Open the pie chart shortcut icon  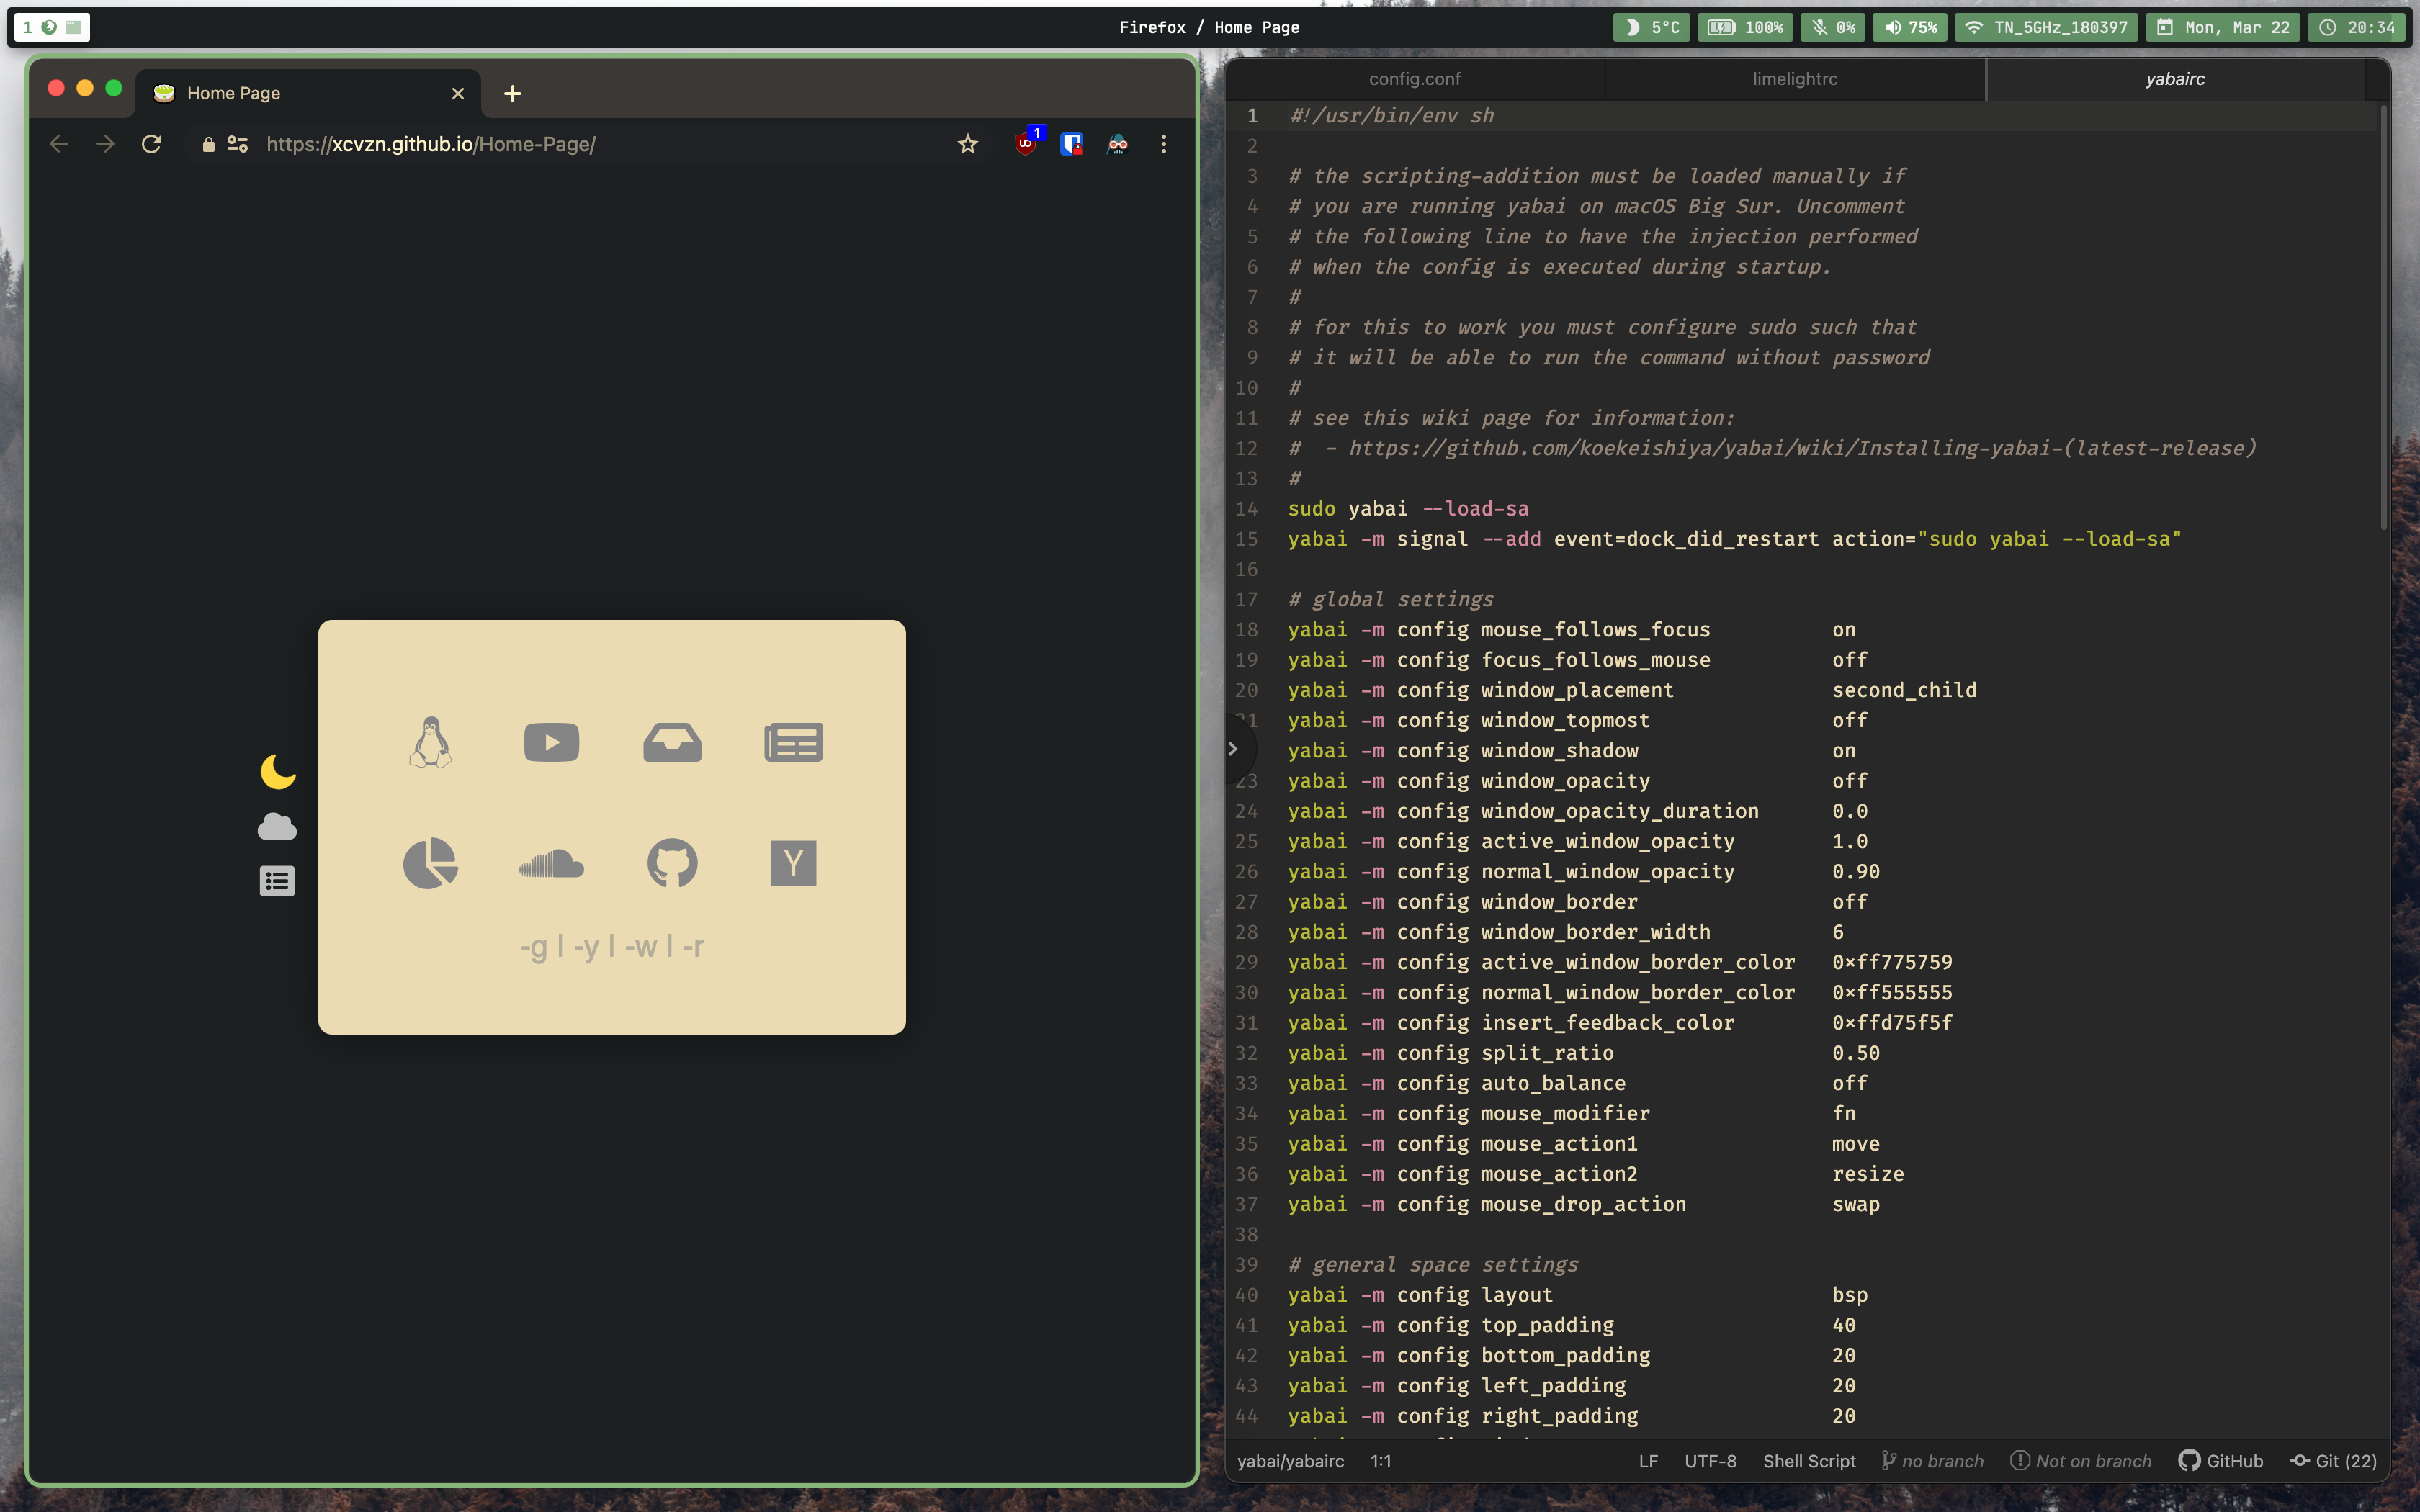coord(431,863)
